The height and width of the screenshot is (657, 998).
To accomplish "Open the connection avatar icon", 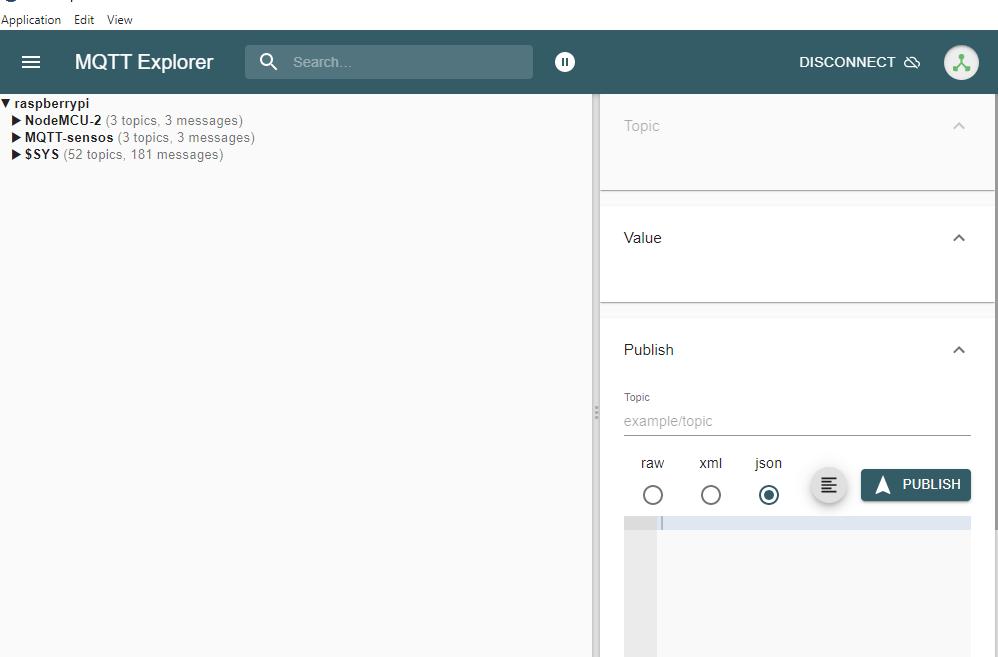I will coord(961,62).
